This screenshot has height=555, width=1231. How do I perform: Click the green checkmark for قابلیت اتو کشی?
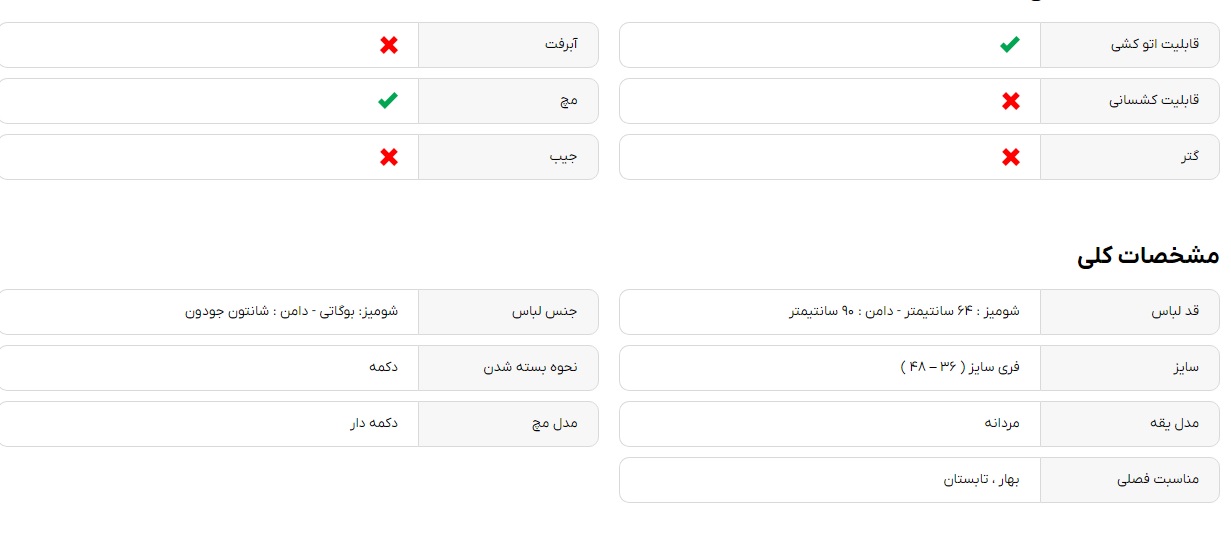click(x=1010, y=45)
